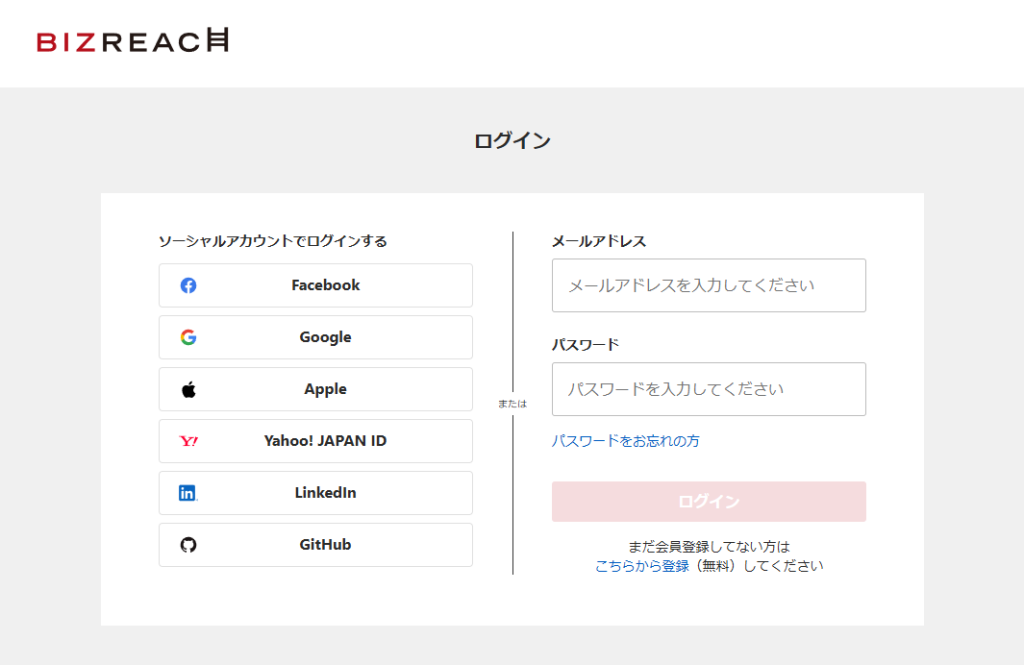Screen dimensions: 1024x665
Task: Open こちらから登録 registration link
Action: coord(642,566)
